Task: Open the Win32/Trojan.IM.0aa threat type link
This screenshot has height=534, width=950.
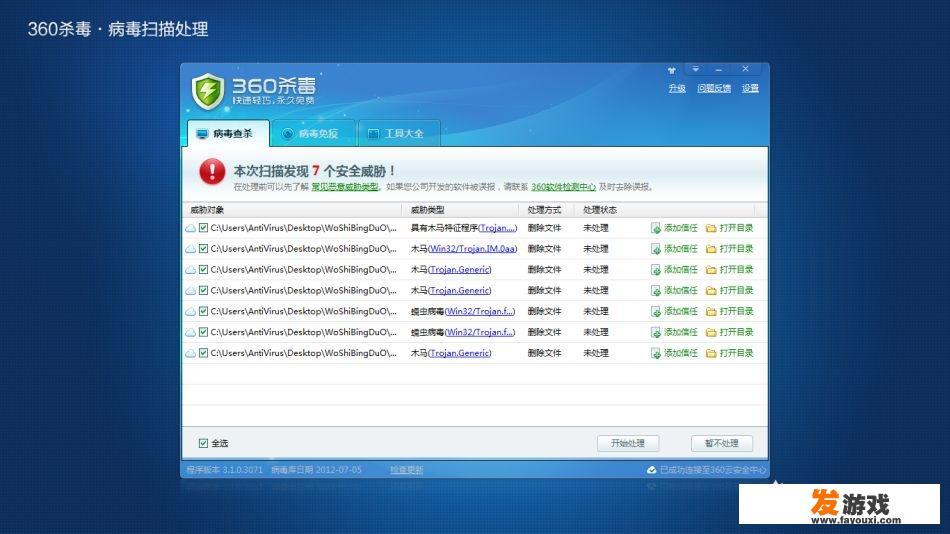Action: [x=473, y=249]
